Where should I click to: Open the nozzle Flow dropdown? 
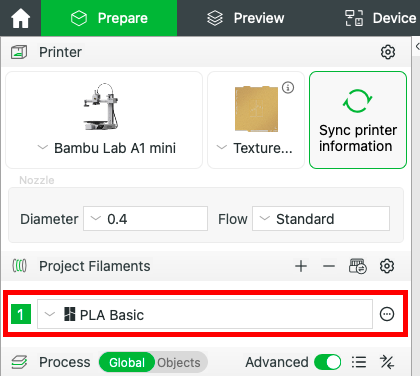pos(321,219)
